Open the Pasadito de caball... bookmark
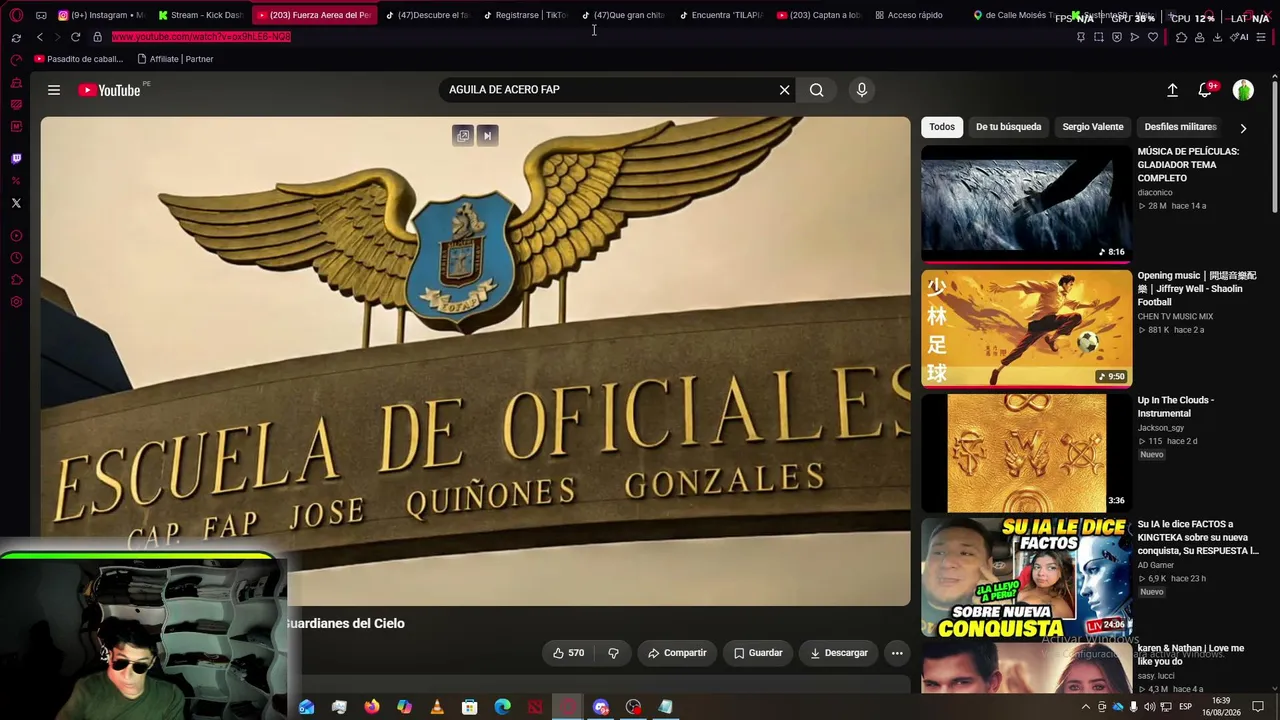Screen dimensions: 1280x720 79,59
